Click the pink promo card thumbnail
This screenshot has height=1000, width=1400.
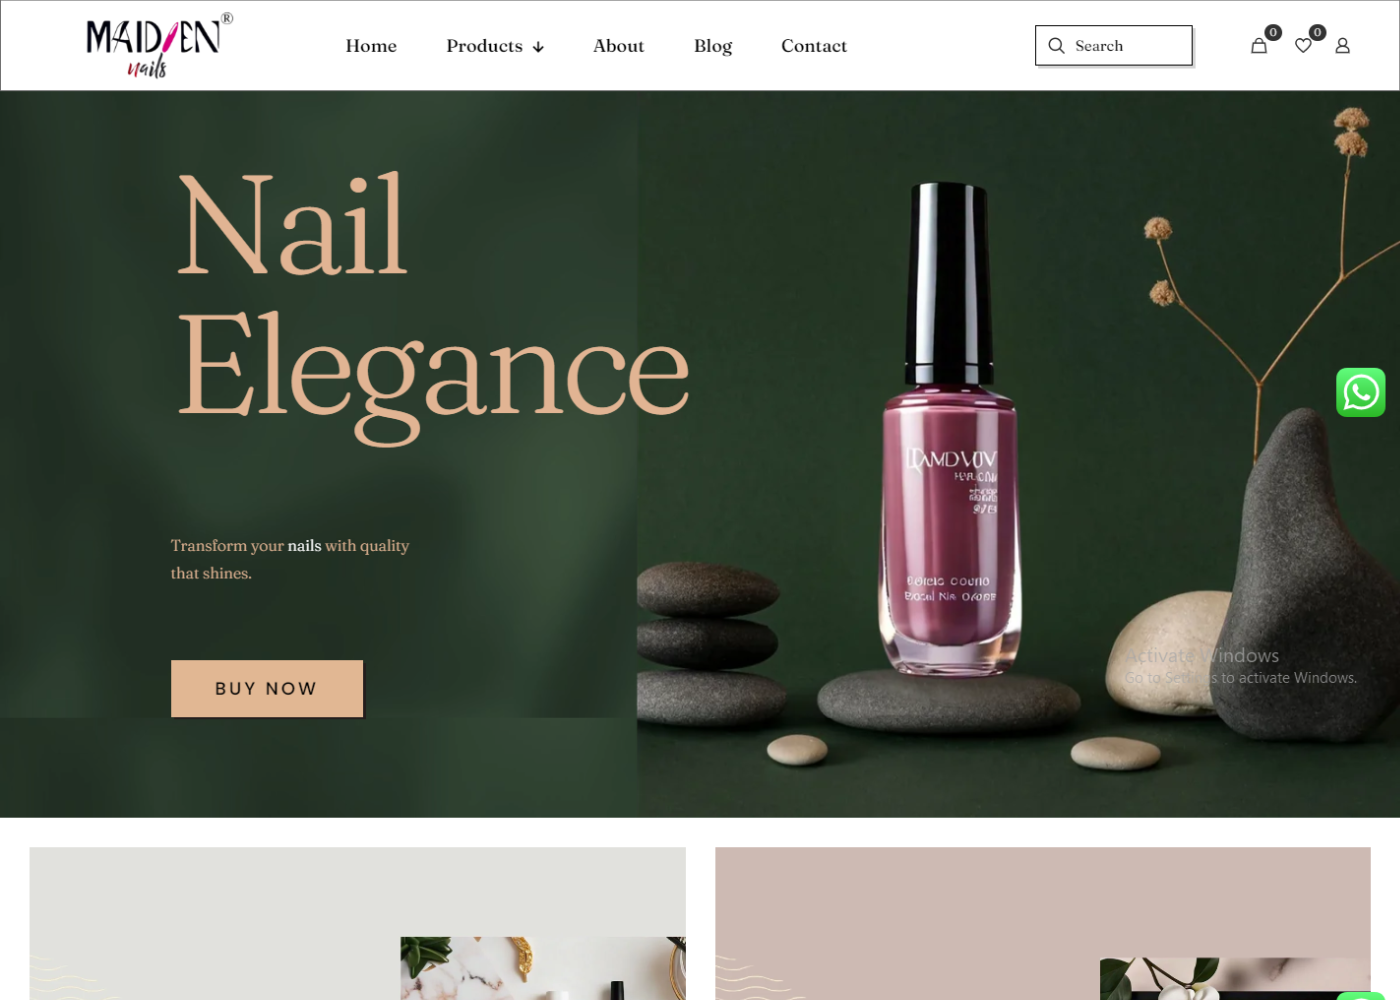coord(1235,978)
